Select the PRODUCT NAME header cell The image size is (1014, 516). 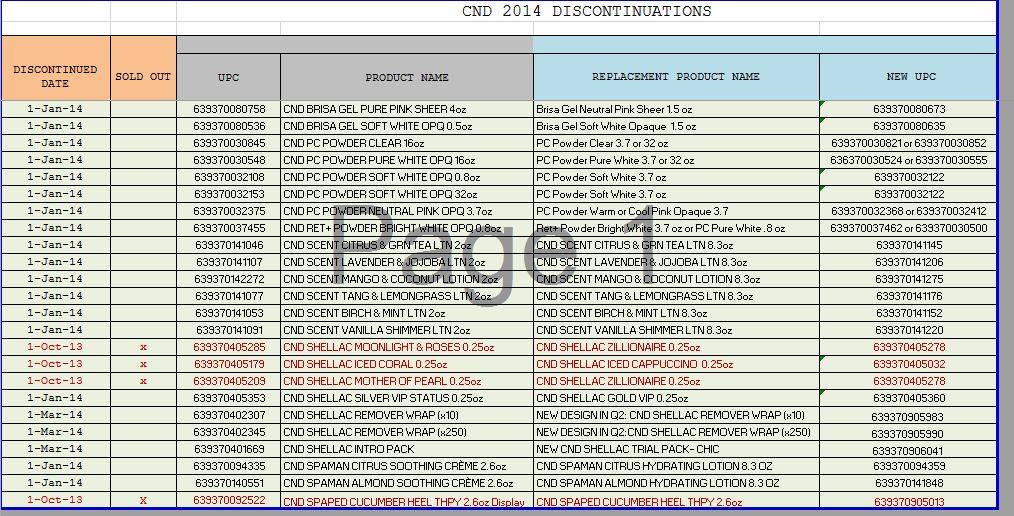(x=406, y=77)
